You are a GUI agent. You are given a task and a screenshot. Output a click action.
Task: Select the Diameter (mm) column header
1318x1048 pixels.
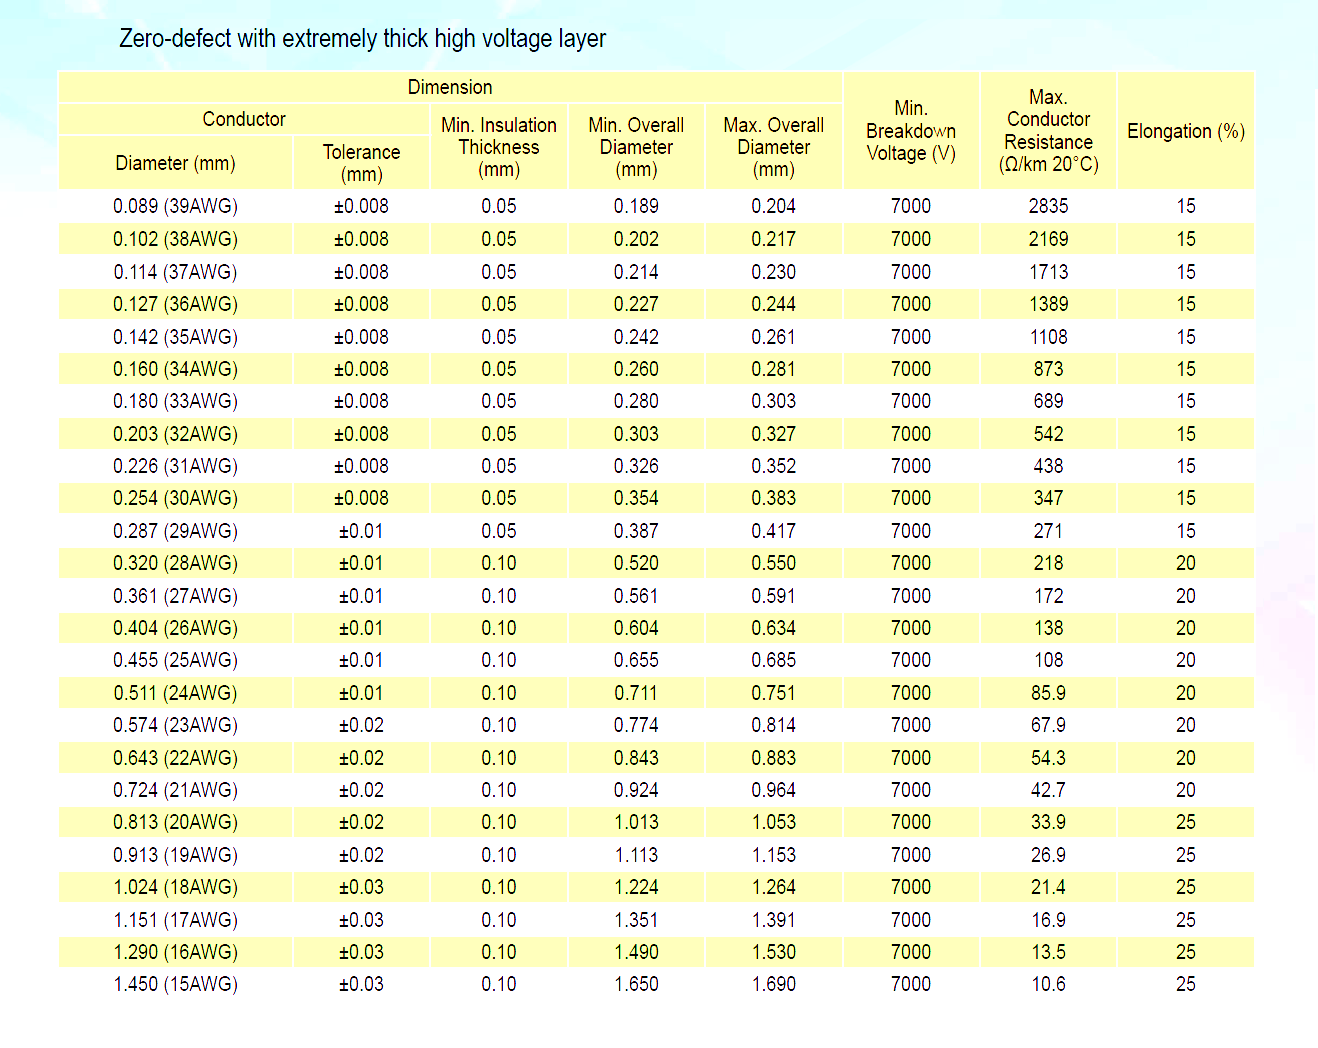point(175,163)
